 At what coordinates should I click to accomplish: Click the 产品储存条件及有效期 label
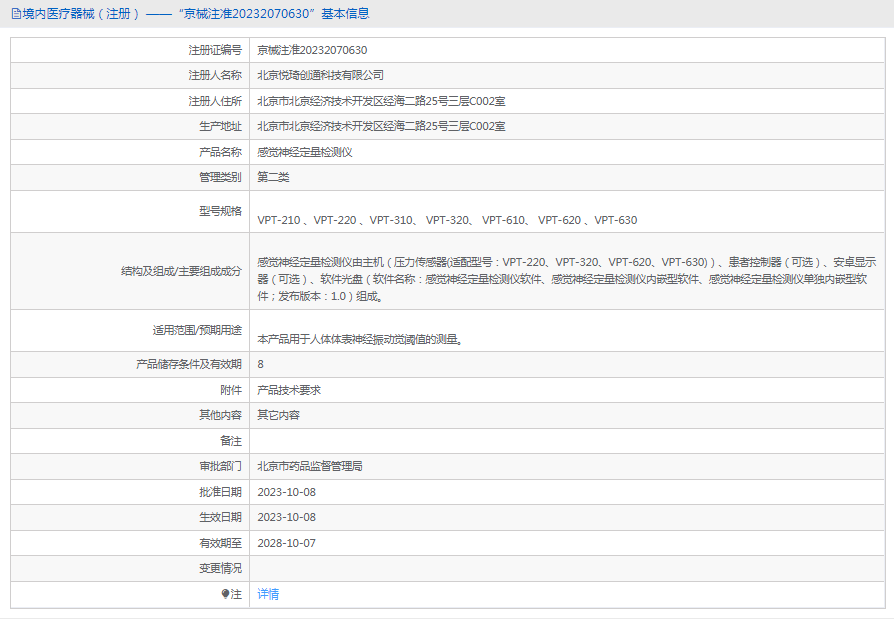(189, 364)
